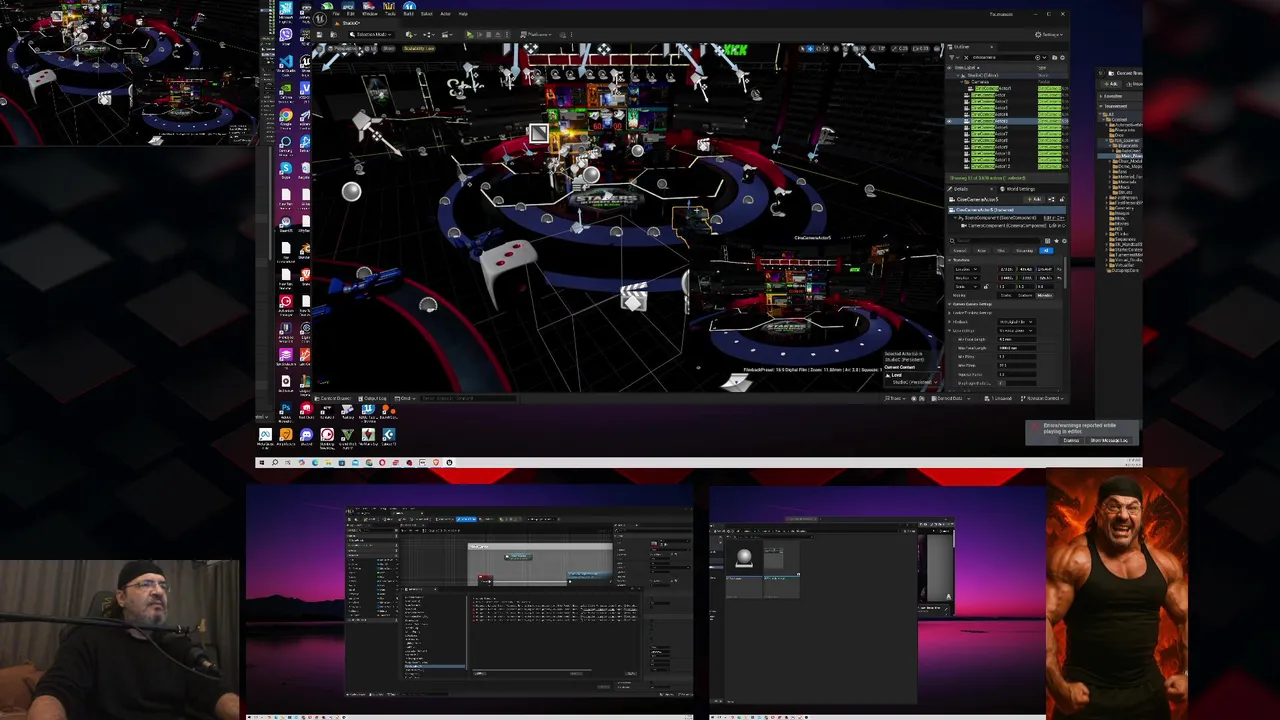Click the Min Focal Length value field
This screenshot has height=720, width=1280.
point(1017,339)
